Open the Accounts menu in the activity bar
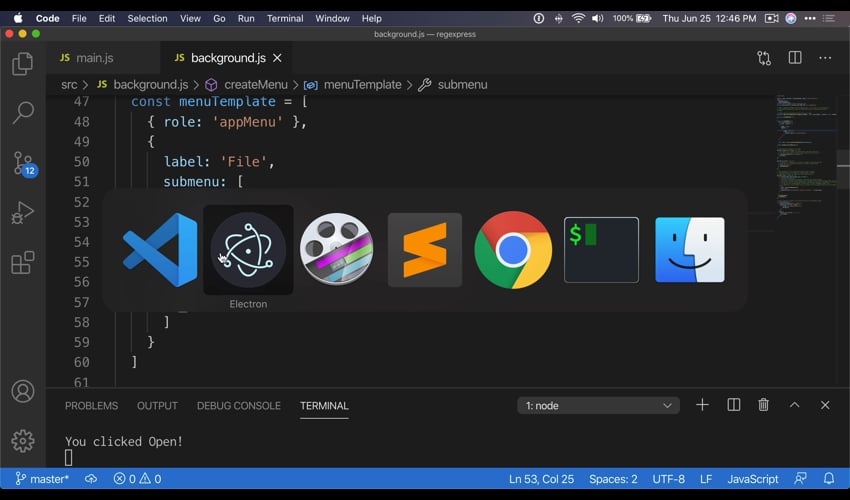The image size is (850, 500). pyautogui.click(x=23, y=391)
